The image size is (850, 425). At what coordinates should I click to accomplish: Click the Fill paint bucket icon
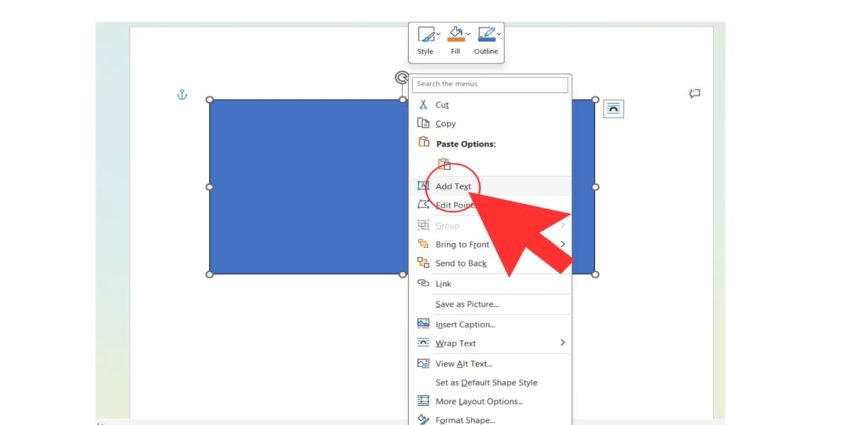(454, 35)
